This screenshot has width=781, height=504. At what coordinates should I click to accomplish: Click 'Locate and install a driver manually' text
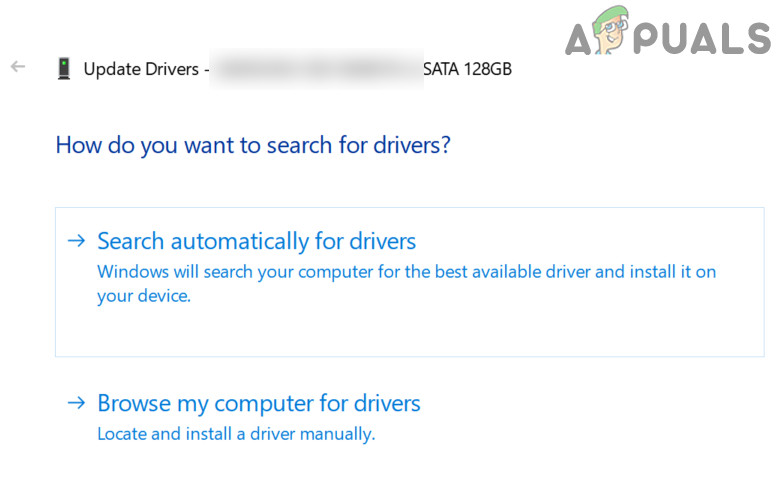235,434
